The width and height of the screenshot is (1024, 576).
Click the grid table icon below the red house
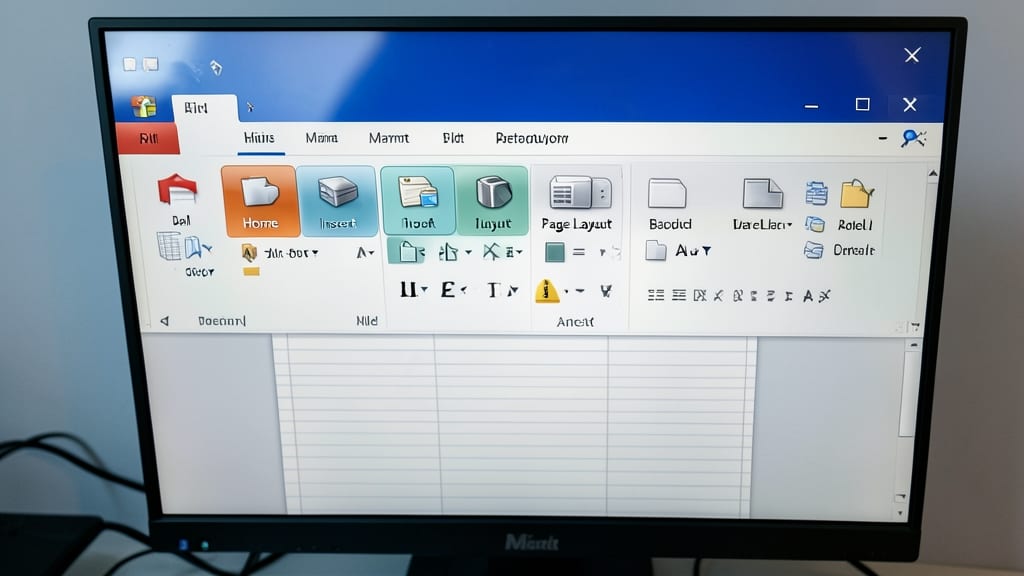click(169, 246)
